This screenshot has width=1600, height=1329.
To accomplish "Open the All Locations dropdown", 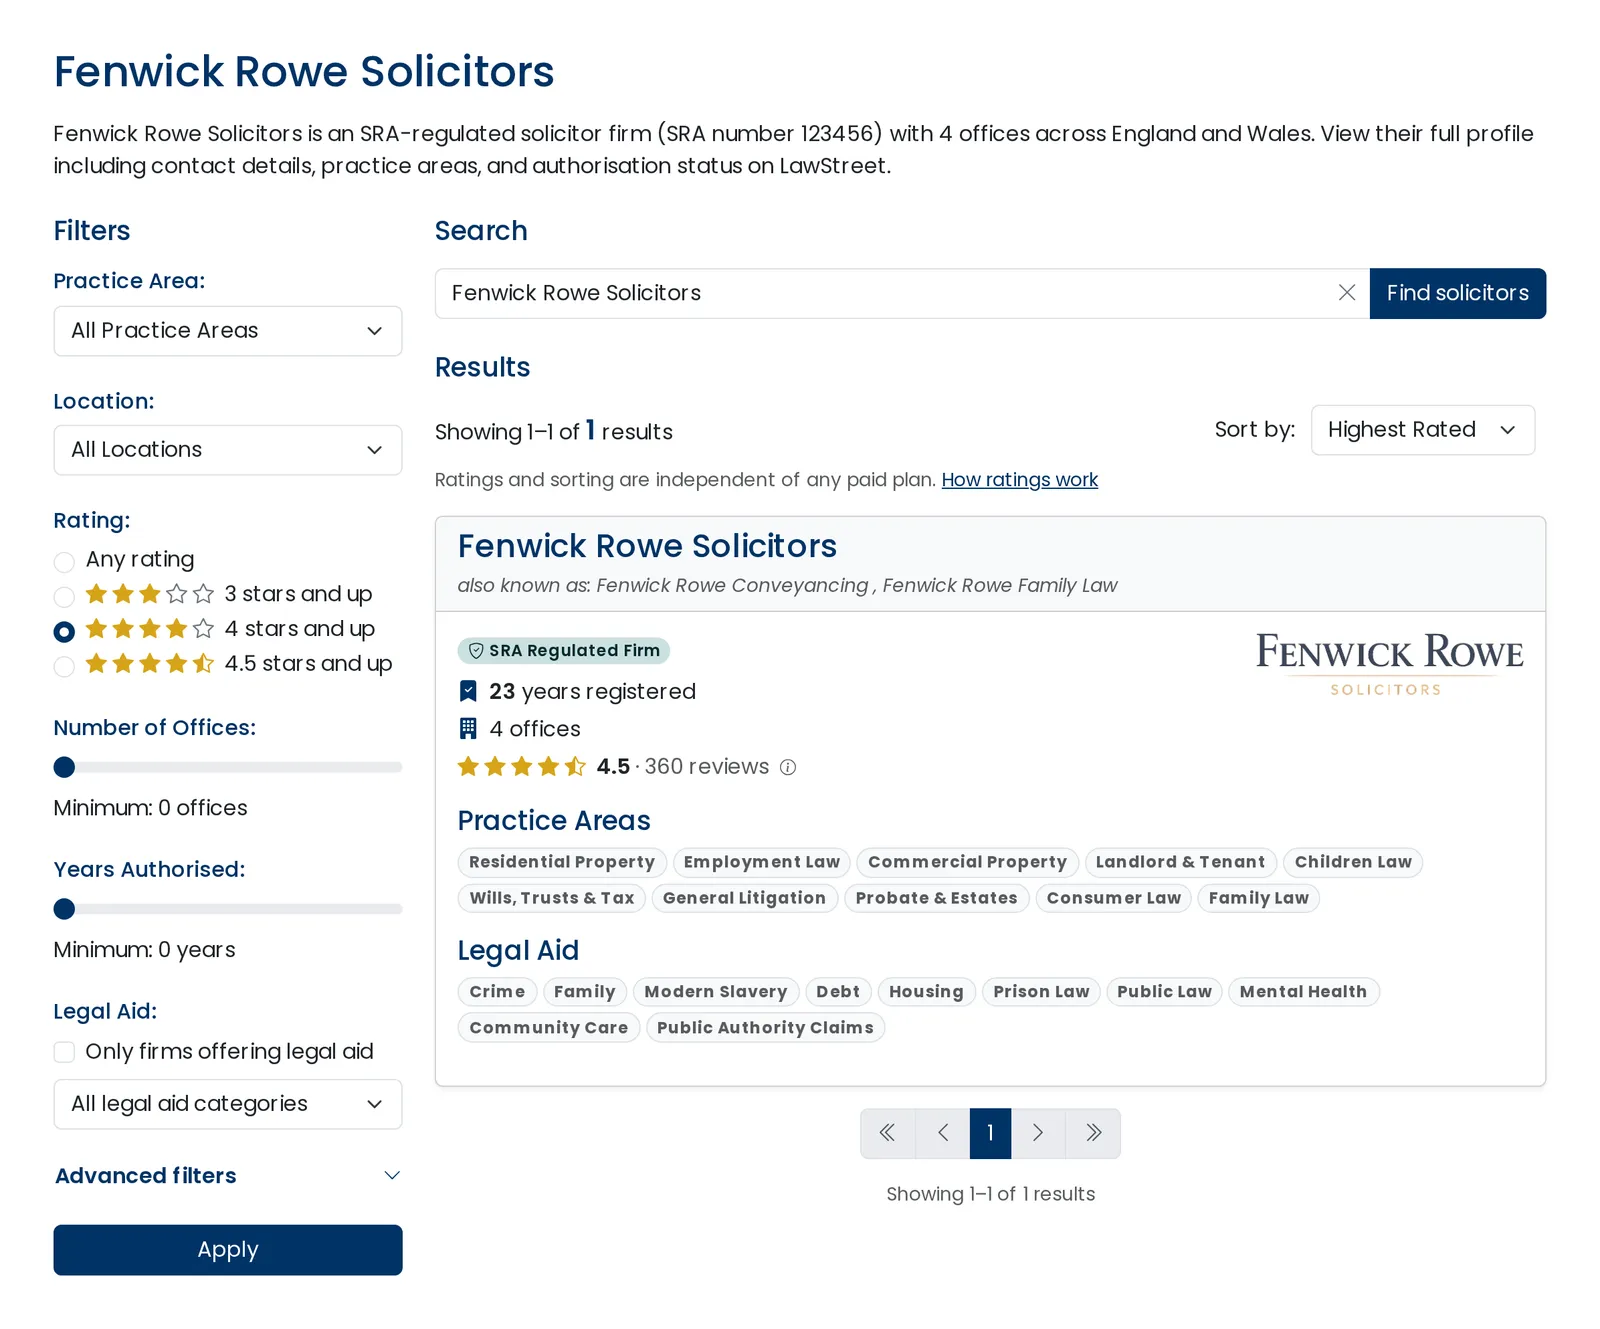I will pos(228,450).
